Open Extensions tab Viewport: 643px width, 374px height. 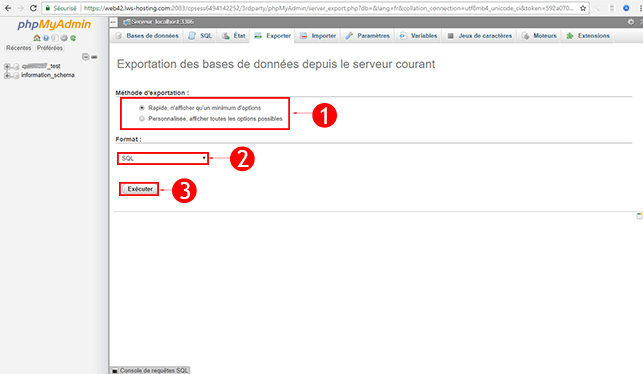588,36
